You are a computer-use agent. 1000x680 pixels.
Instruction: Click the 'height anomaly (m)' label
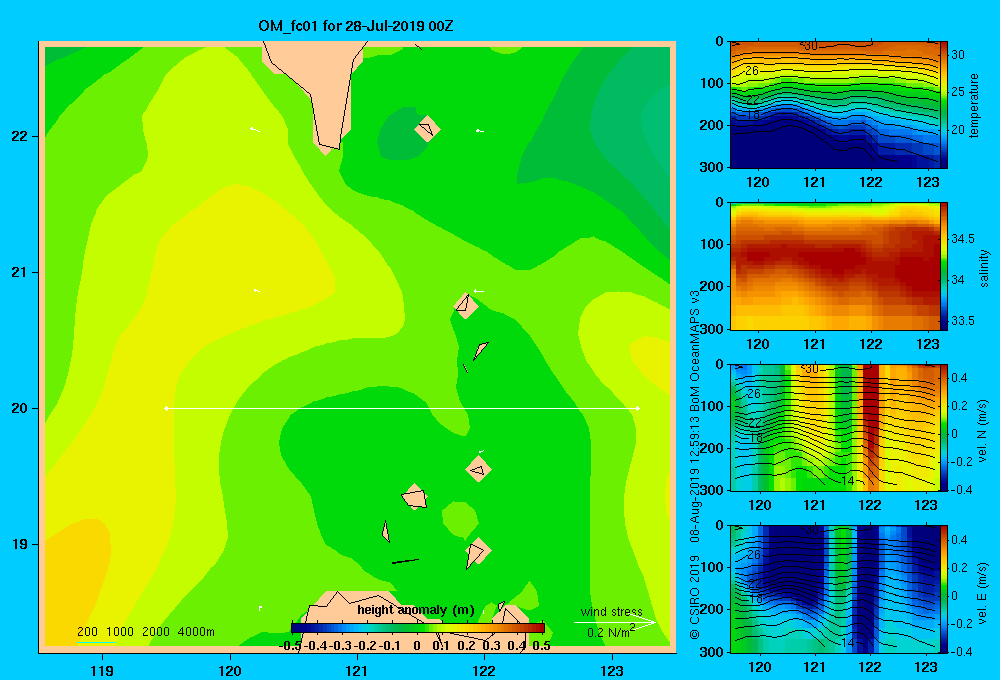point(415,610)
